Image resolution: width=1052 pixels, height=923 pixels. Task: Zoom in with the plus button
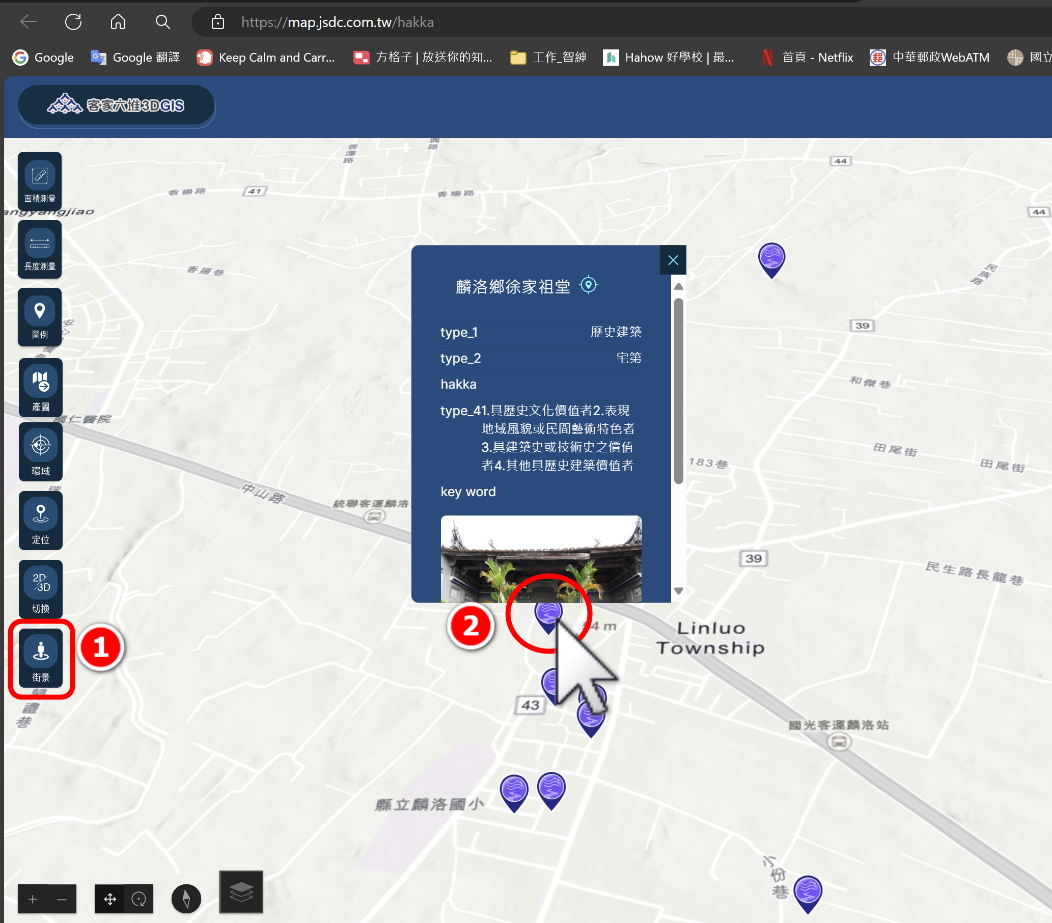tap(32, 899)
